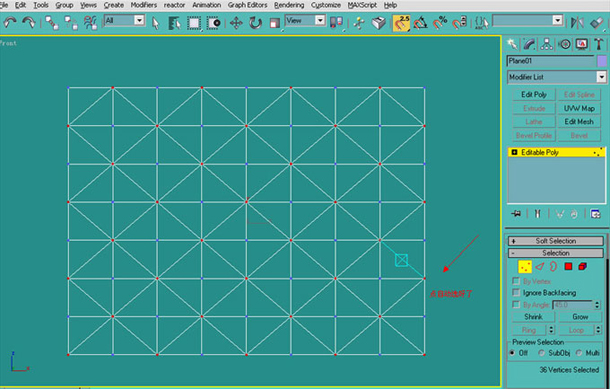
Task: Select the Off preview selection radio
Action: pyautogui.click(x=512, y=353)
